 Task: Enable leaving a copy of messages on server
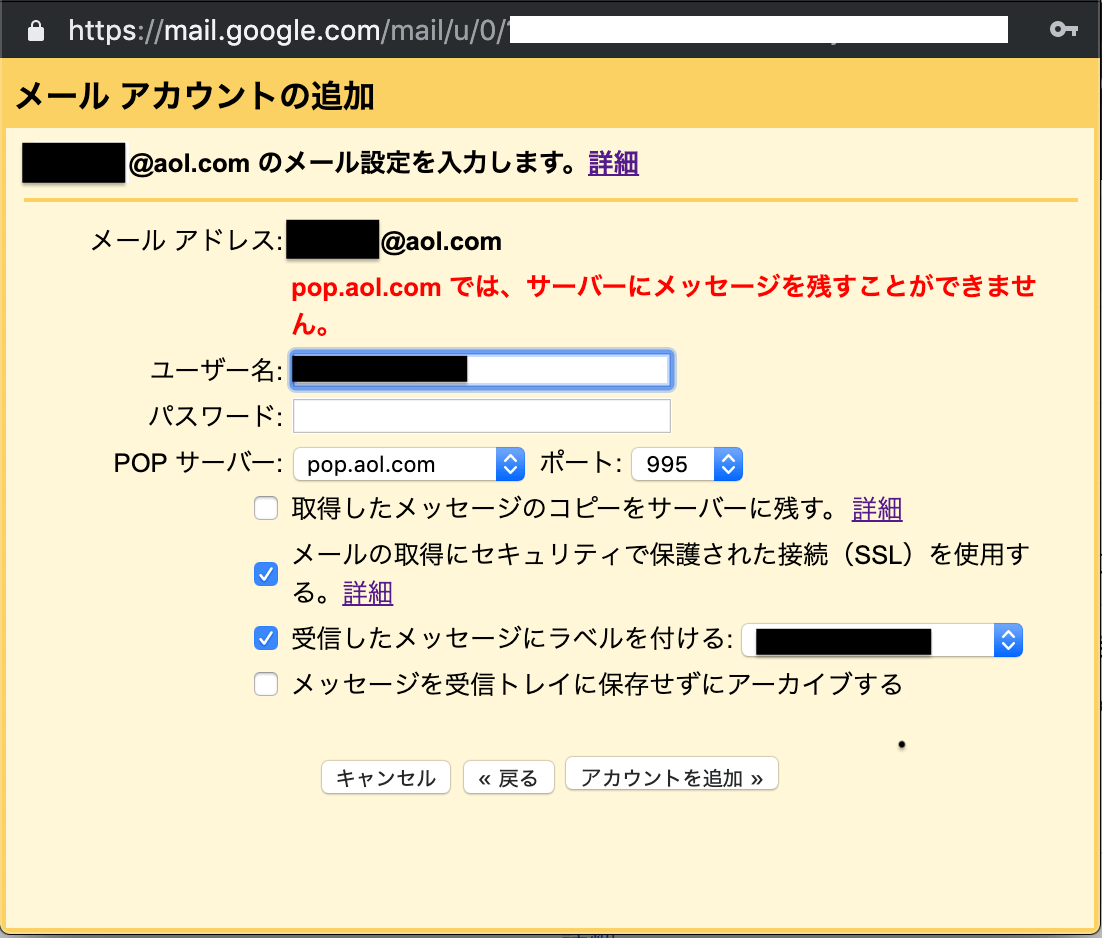click(266, 508)
